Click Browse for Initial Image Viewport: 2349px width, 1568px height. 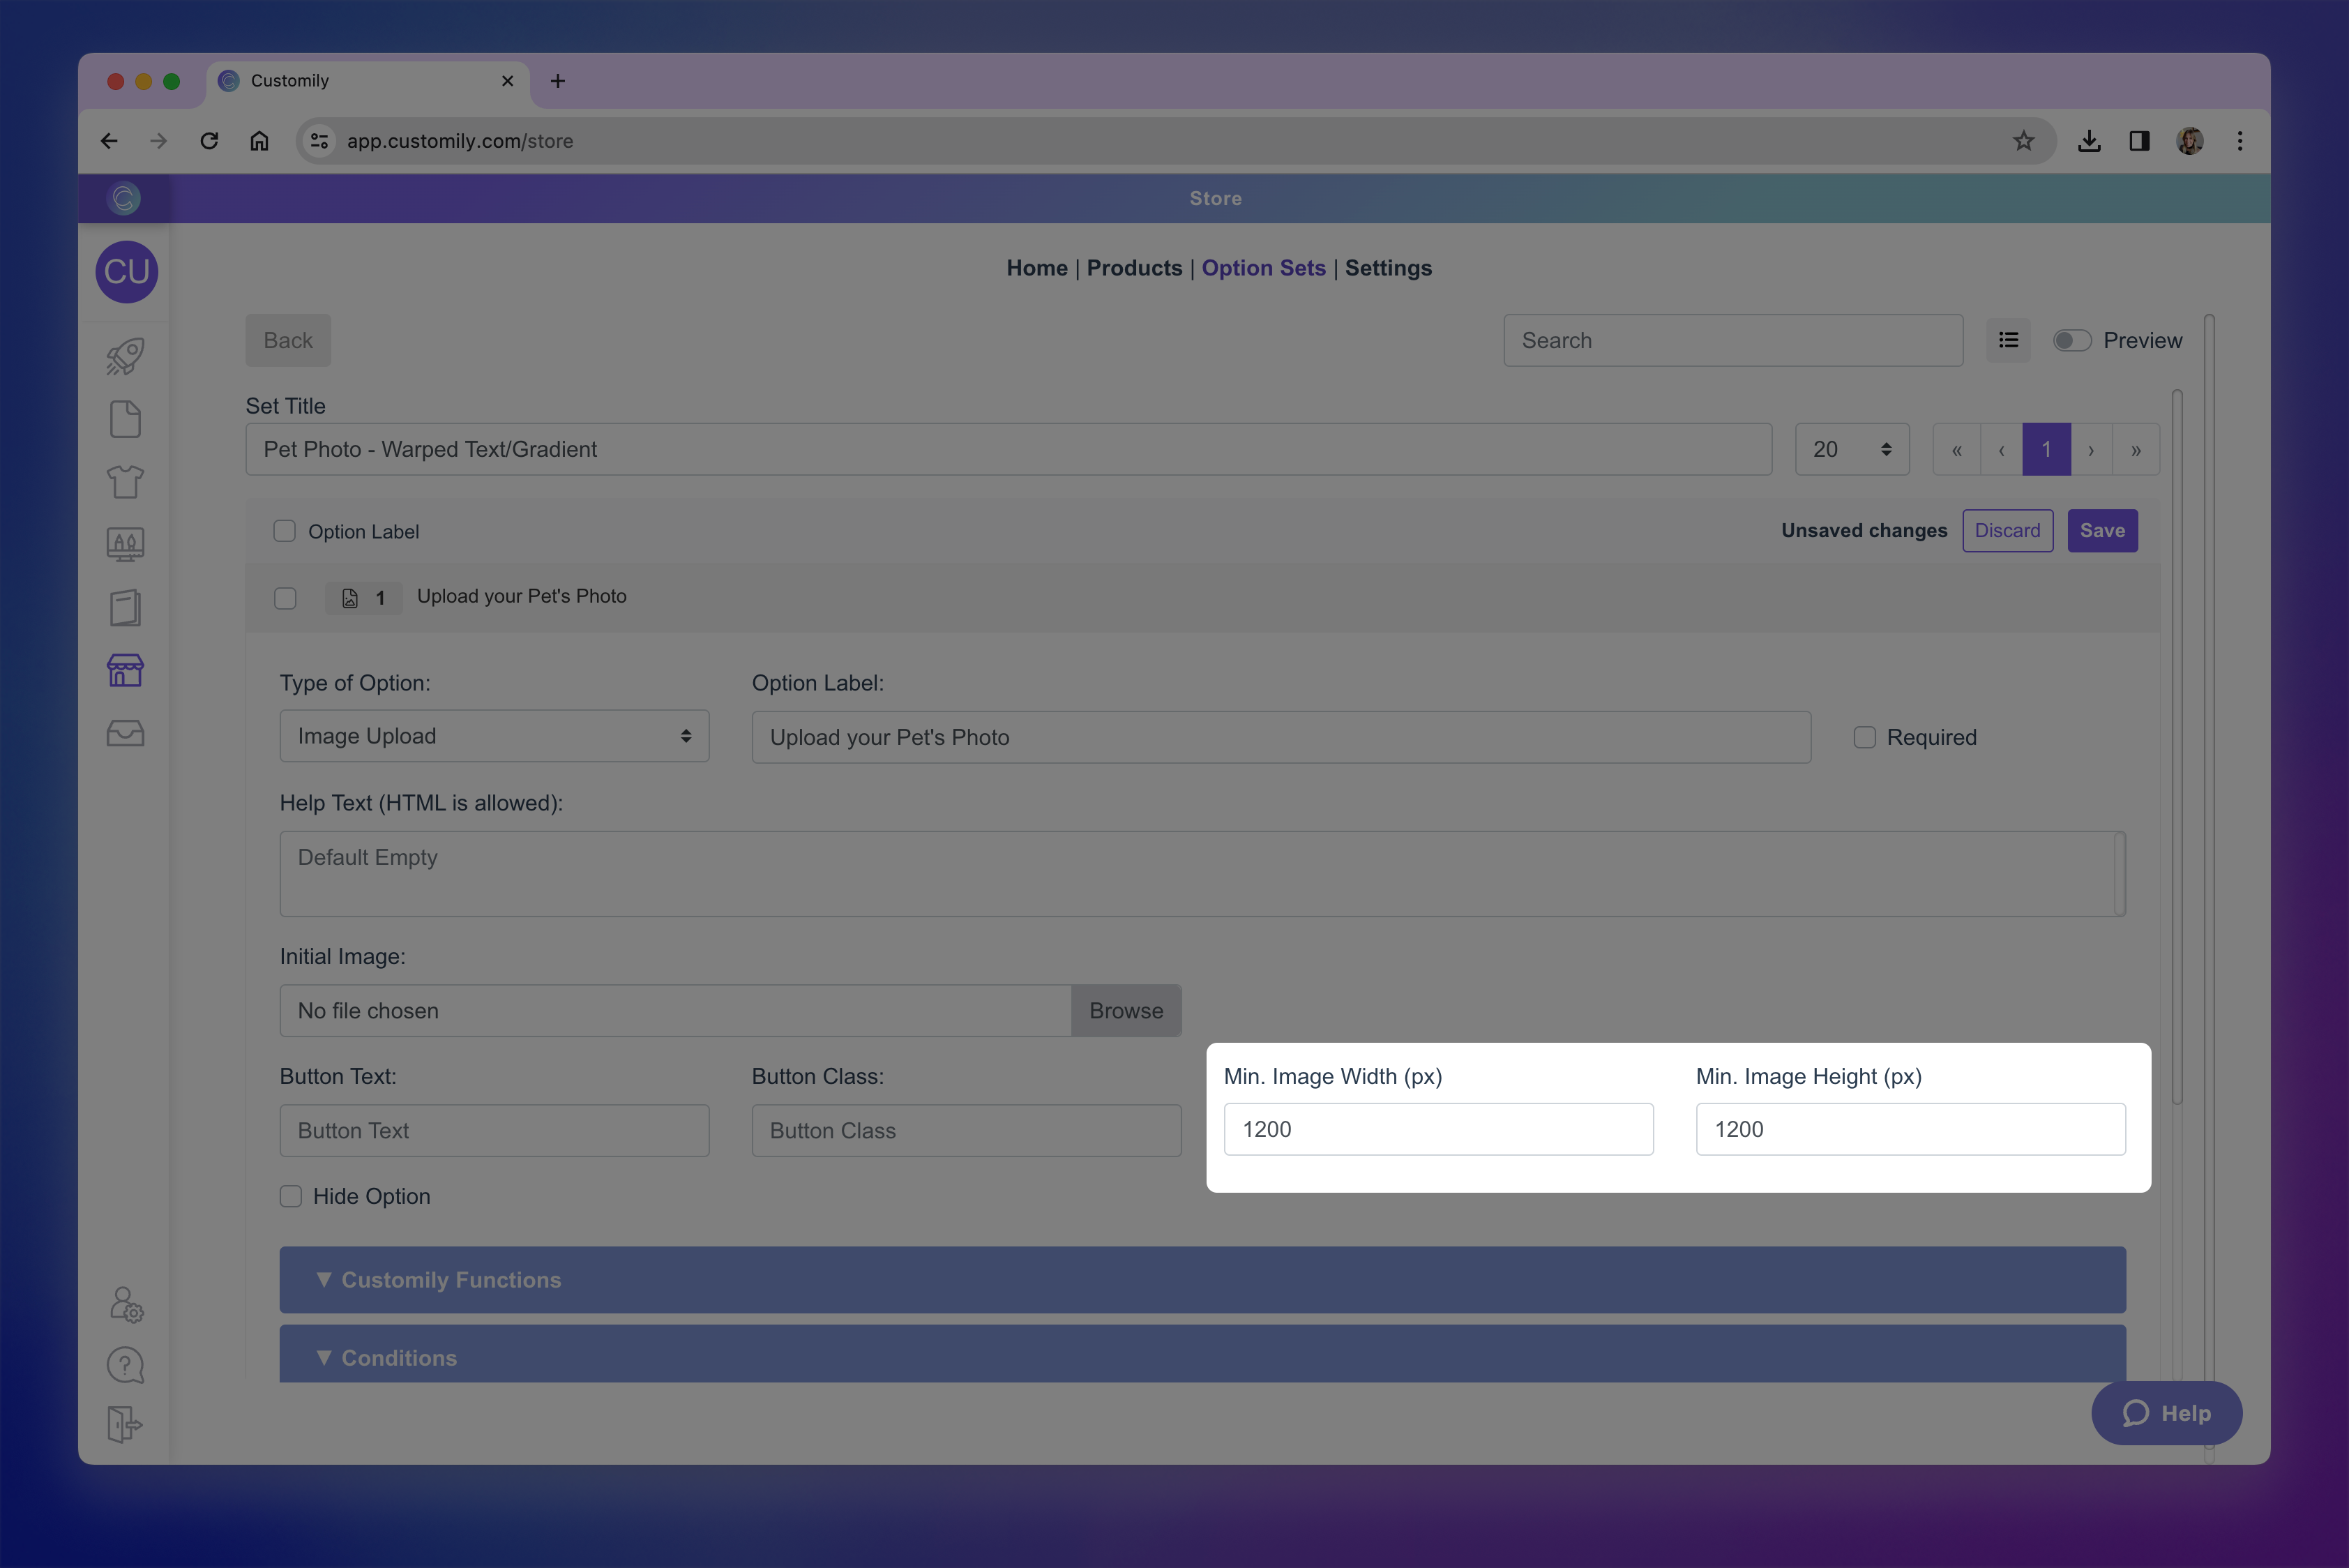(x=1126, y=1011)
